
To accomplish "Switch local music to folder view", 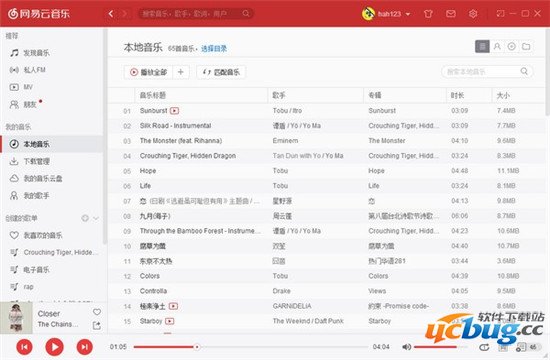I will [526, 46].
